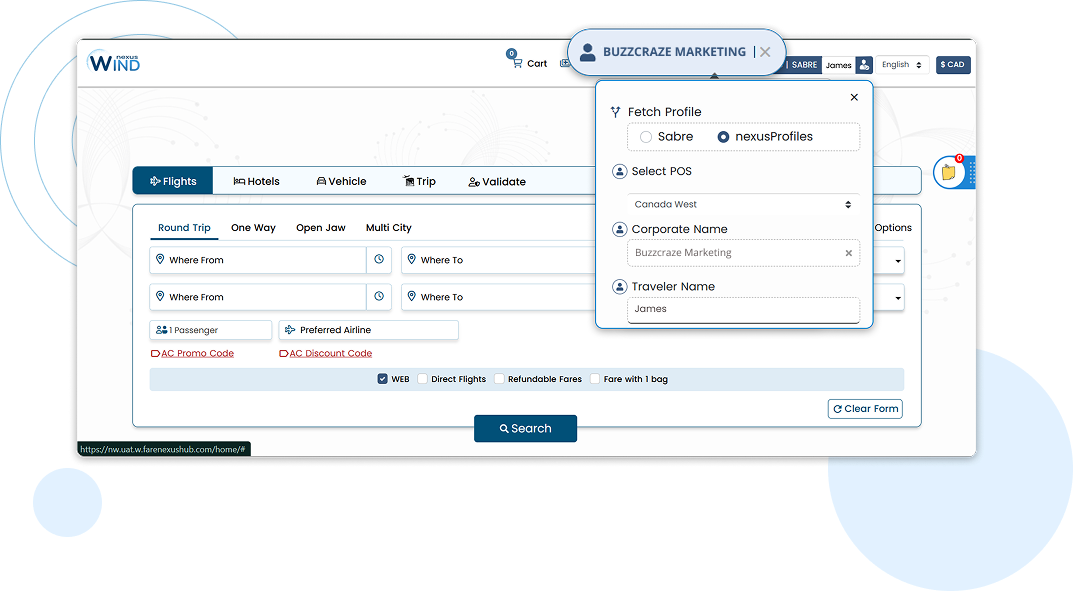Click the Traveler Name person icon
The image size is (1073, 591).
pos(619,287)
